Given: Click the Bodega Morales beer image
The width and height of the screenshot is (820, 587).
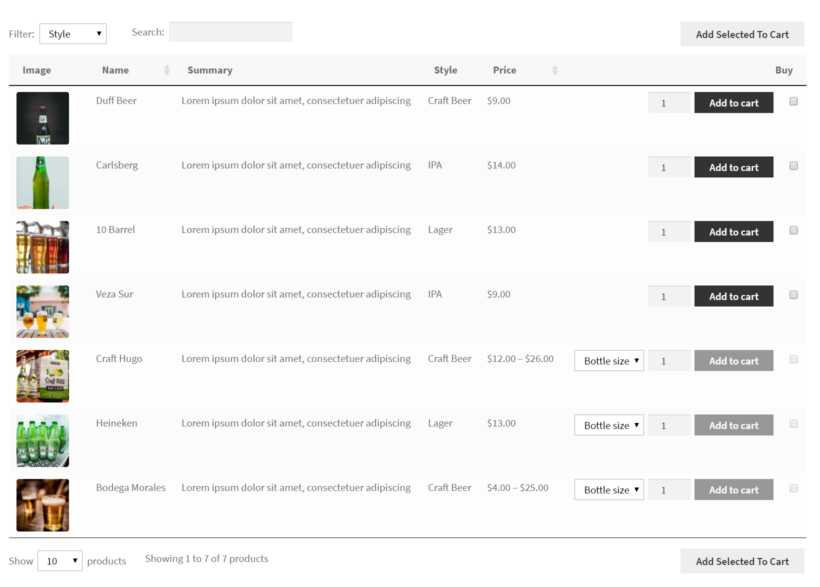Looking at the screenshot, I should [x=42, y=505].
